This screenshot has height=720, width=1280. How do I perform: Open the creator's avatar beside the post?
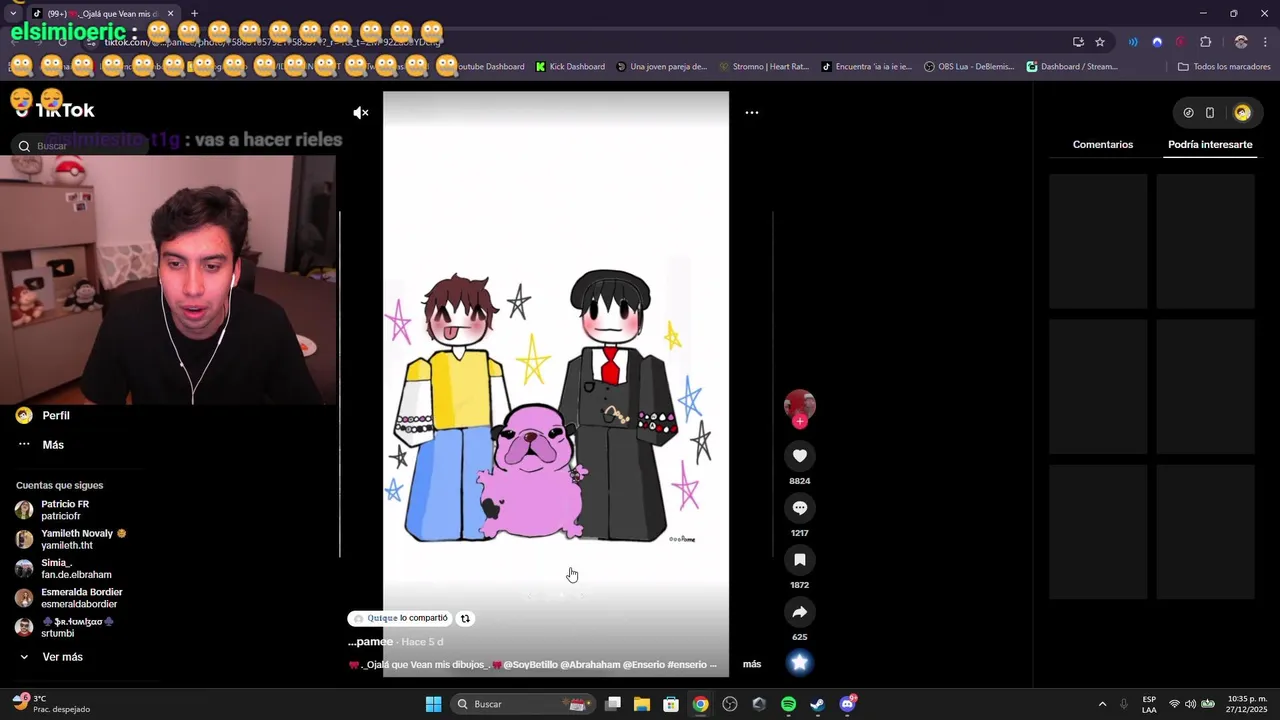click(799, 404)
